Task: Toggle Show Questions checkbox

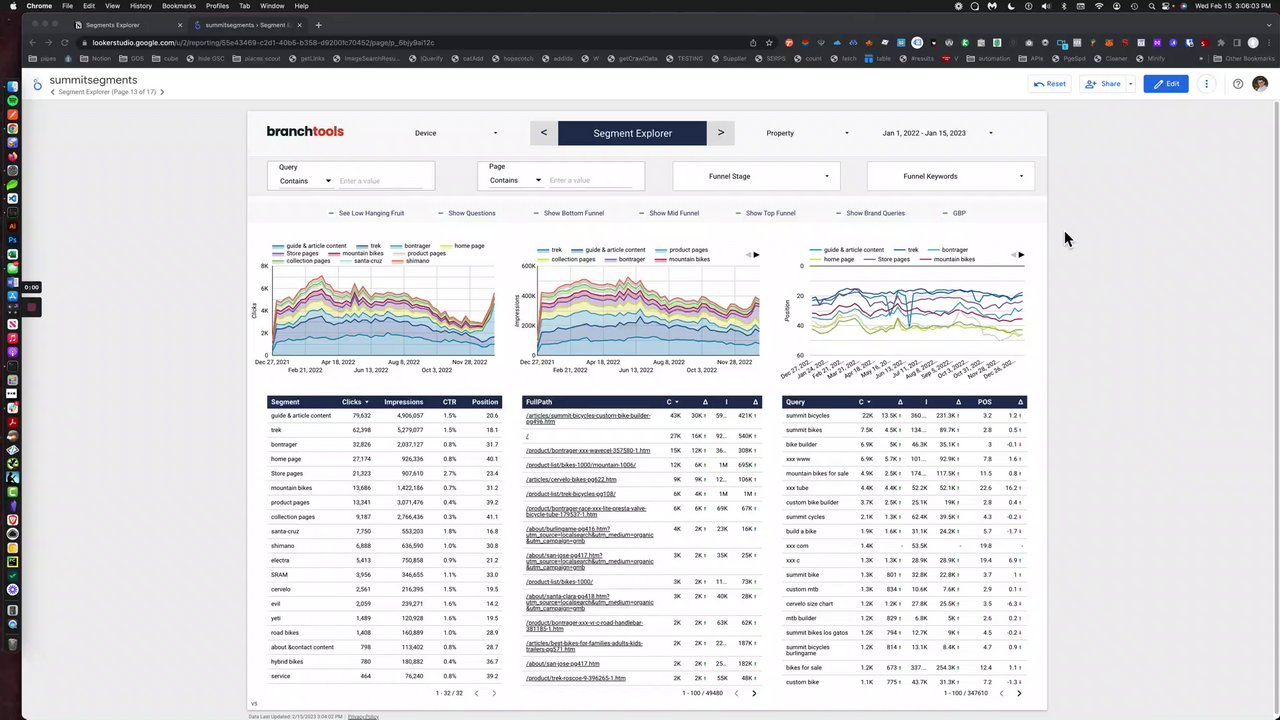Action: 441,213
